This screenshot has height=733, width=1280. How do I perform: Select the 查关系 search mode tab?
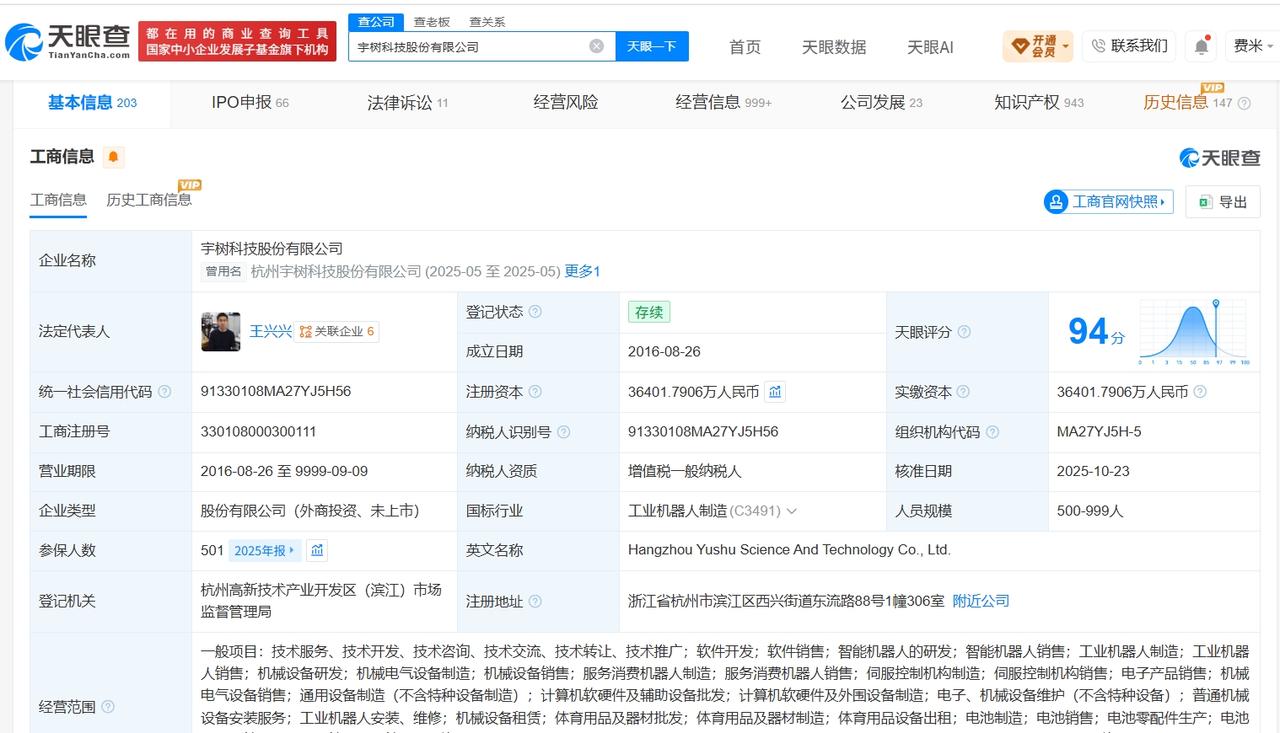tap(487, 22)
